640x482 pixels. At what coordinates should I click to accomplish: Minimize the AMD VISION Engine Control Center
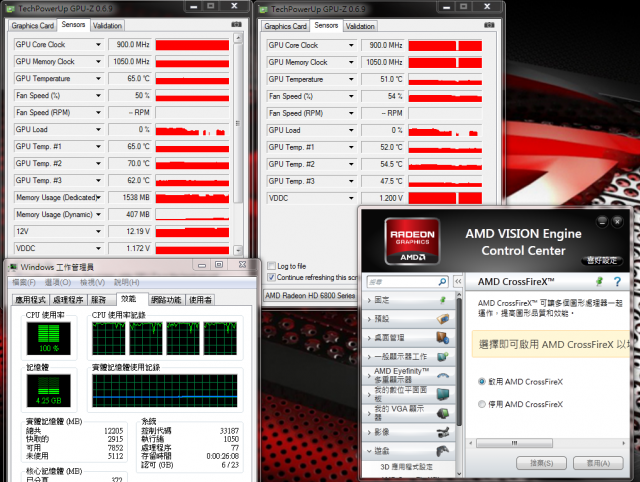[602, 222]
